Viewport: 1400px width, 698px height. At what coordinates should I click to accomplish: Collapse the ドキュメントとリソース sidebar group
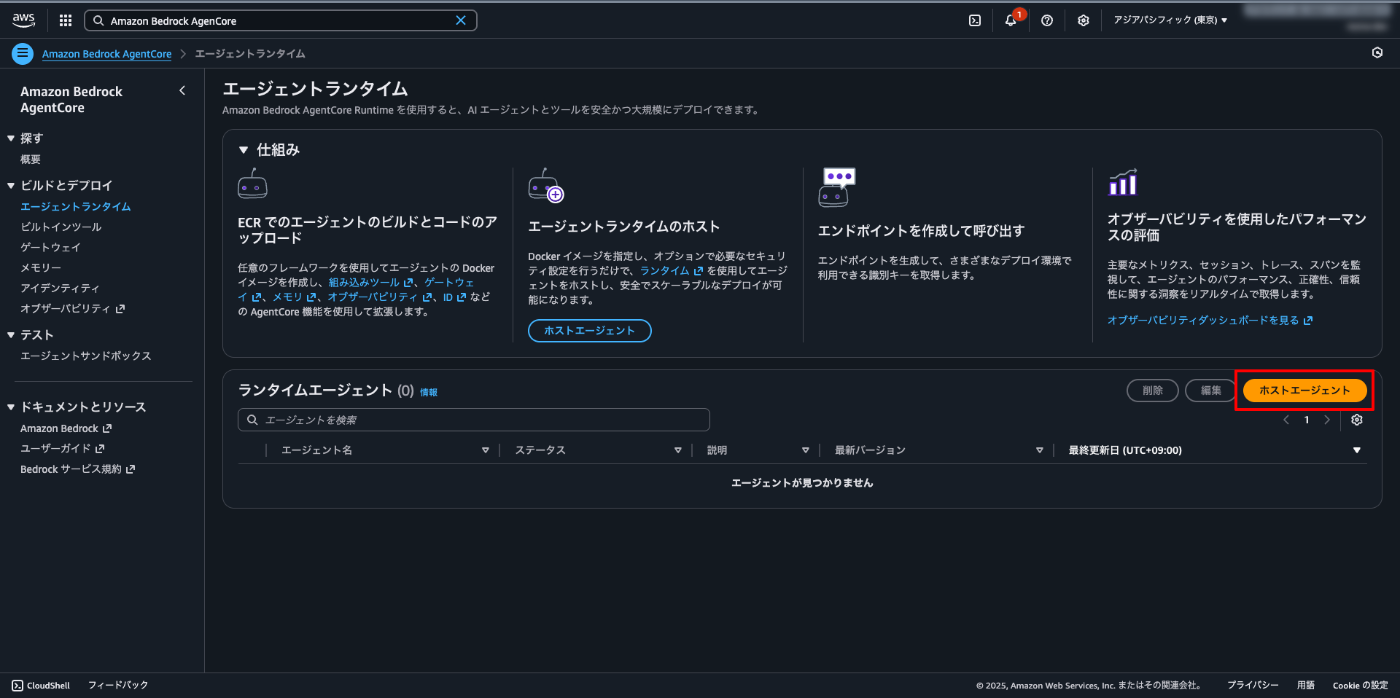coord(11,408)
